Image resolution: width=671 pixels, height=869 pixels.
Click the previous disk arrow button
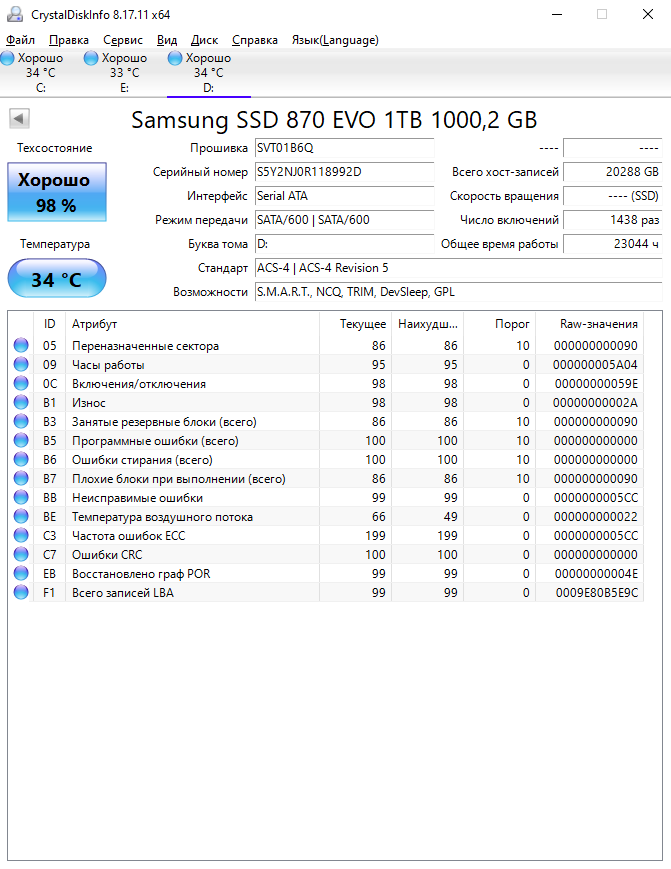[x=18, y=119]
